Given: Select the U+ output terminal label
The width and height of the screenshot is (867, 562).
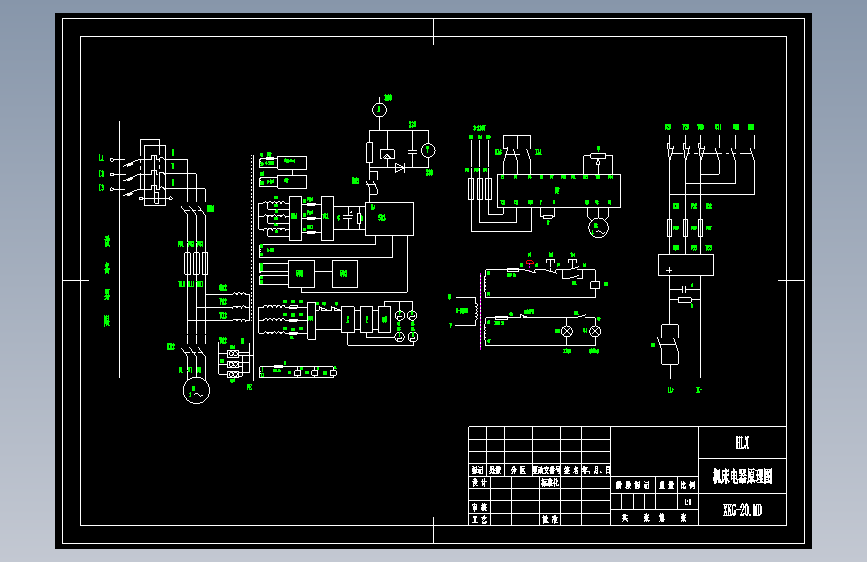Looking at the screenshot, I should (x=671, y=390).
